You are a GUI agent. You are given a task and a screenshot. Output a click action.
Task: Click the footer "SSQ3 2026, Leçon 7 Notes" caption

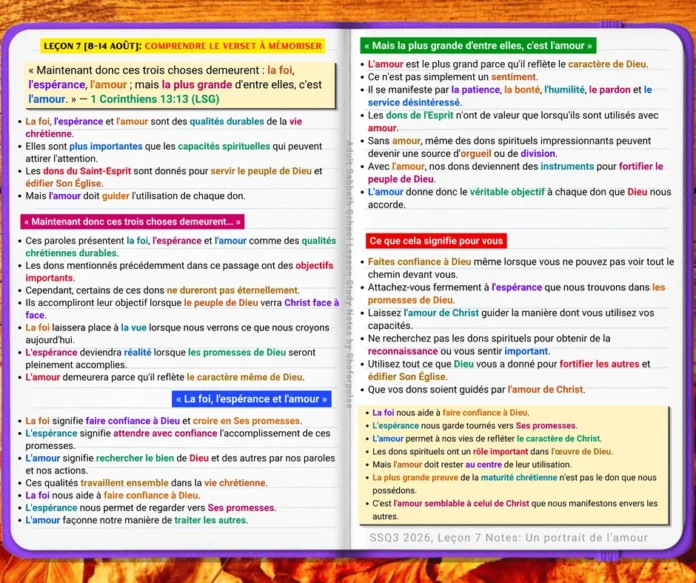pos(509,538)
